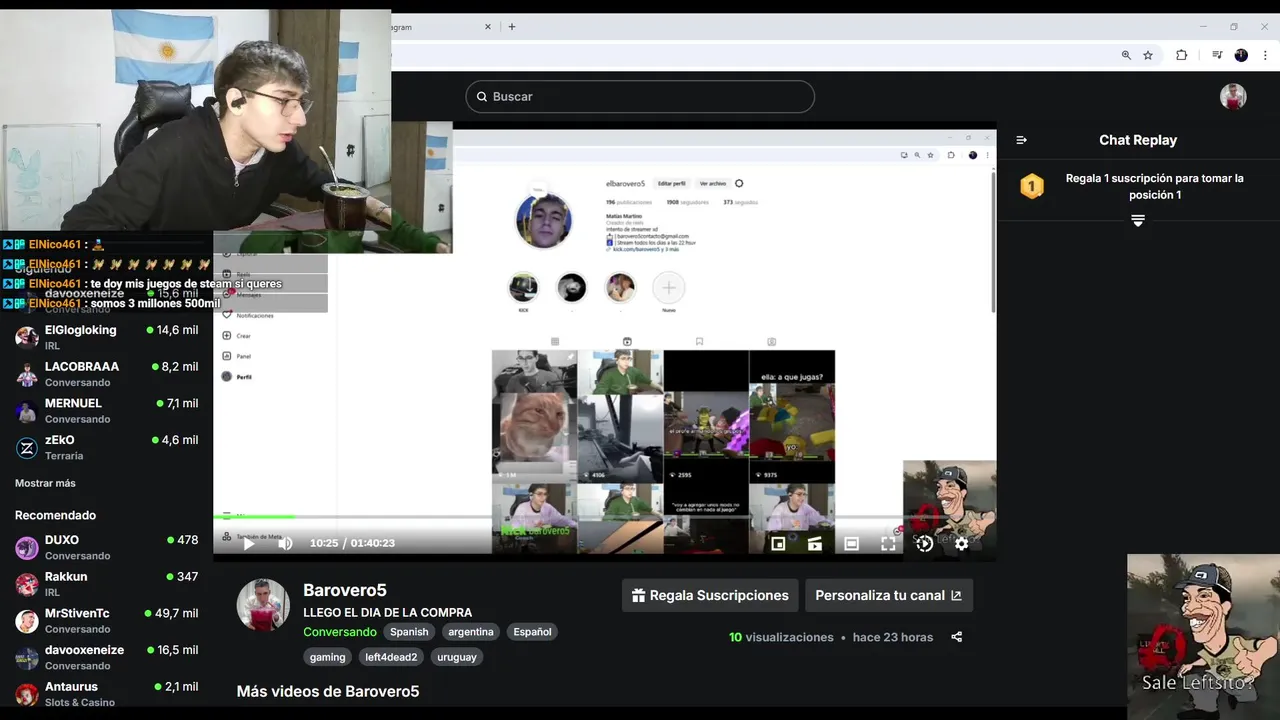Click the Rakkun avatar icon
Viewport: 1280px width, 720px height.
pos(27,584)
